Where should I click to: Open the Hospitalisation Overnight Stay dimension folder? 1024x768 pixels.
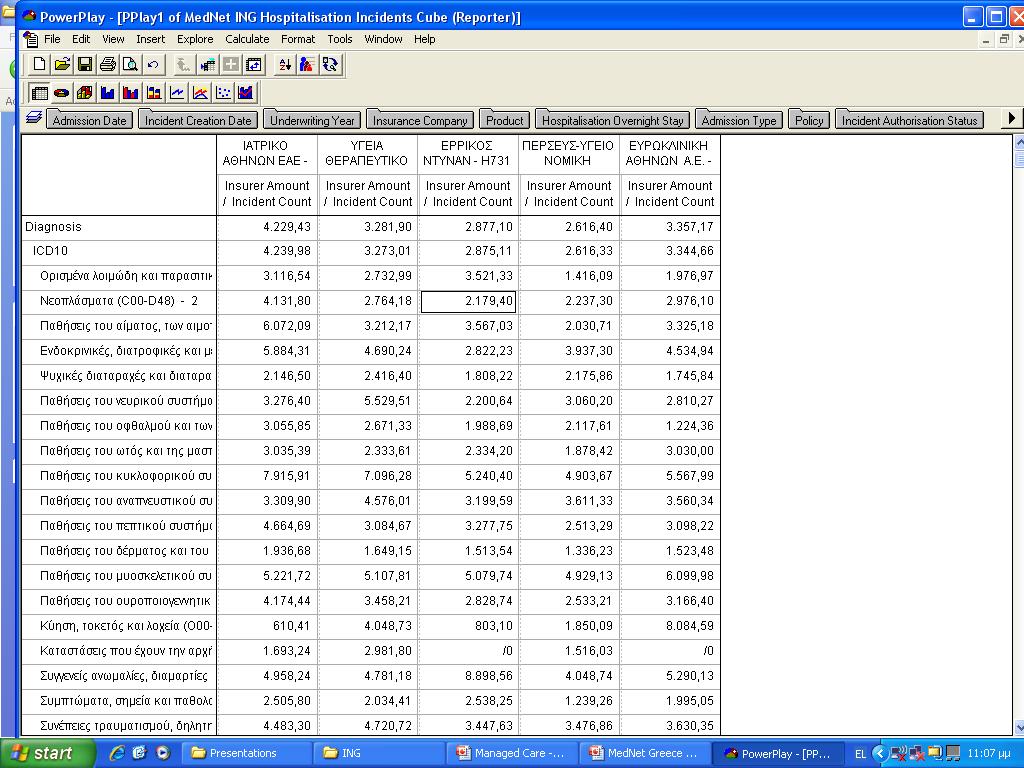(613, 120)
